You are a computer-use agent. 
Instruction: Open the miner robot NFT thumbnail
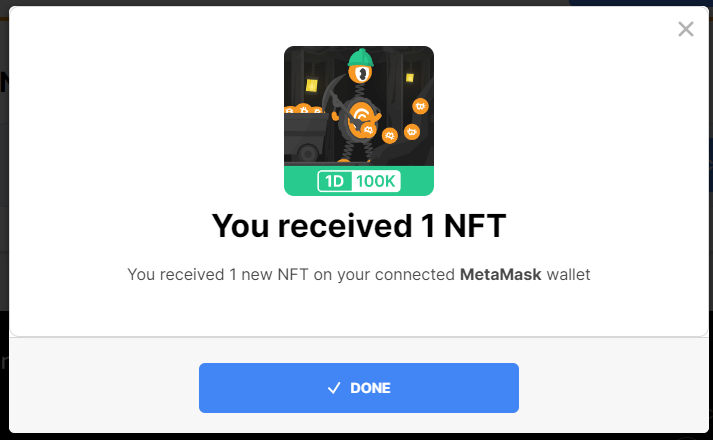tap(359, 120)
